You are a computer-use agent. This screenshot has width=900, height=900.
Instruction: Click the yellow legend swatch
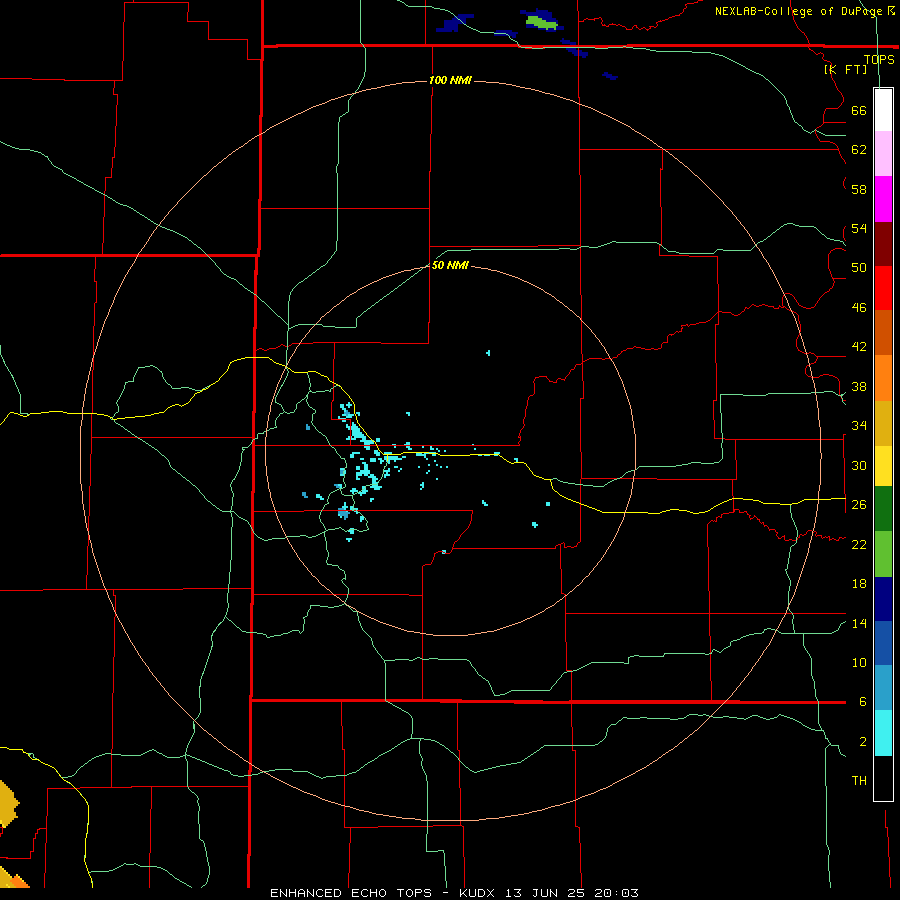[x=883, y=466]
